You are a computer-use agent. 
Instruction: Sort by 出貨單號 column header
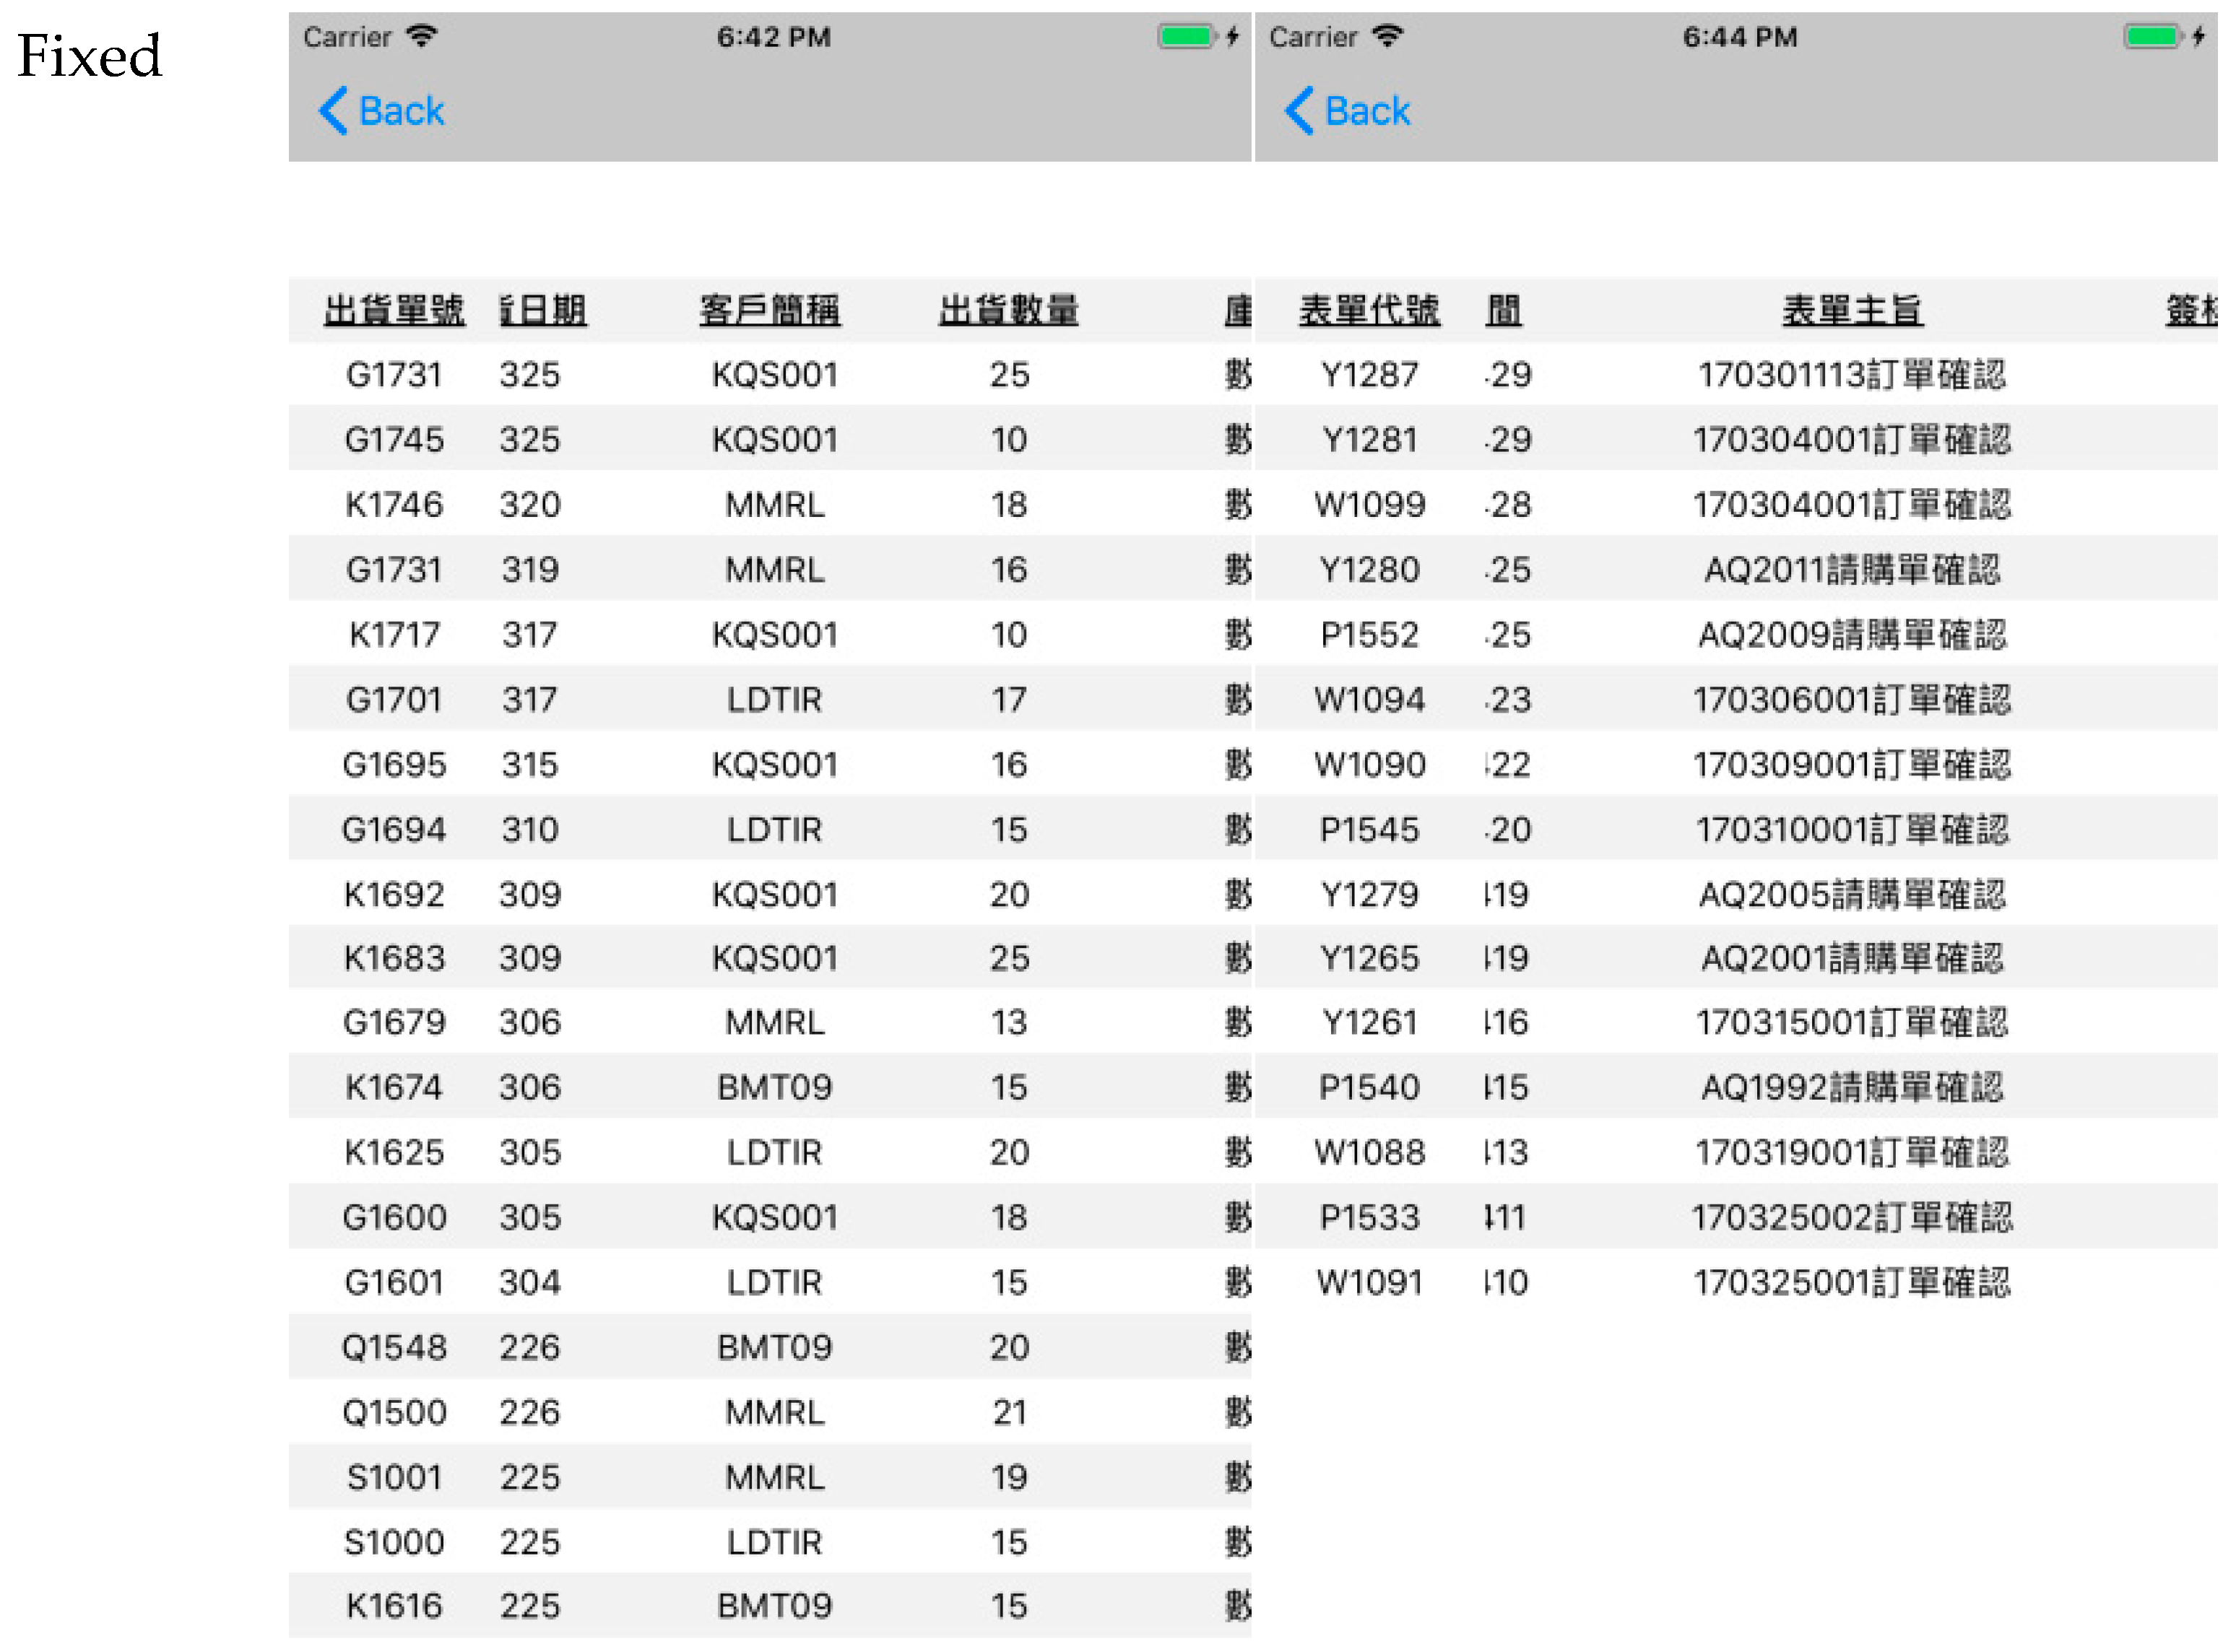click(x=394, y=311)
